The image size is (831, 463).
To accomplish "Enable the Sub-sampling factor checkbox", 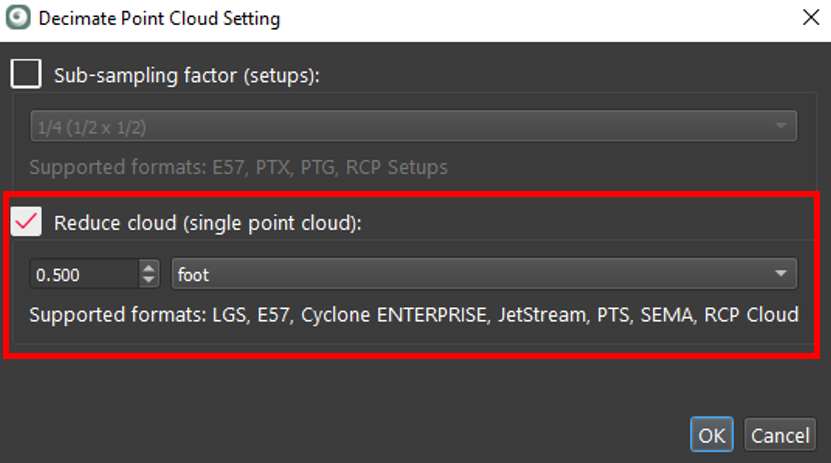I will (26, 74).
